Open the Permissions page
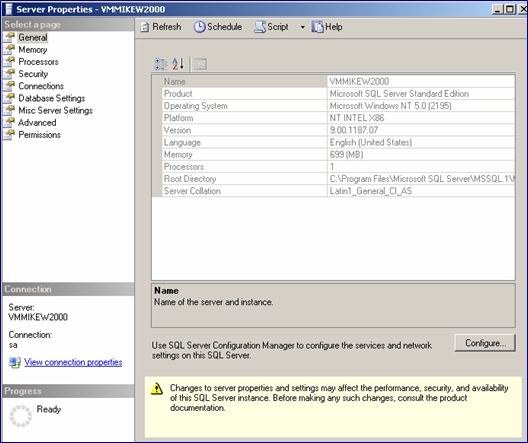Screen dimensions: 528x443 (39, 135)
